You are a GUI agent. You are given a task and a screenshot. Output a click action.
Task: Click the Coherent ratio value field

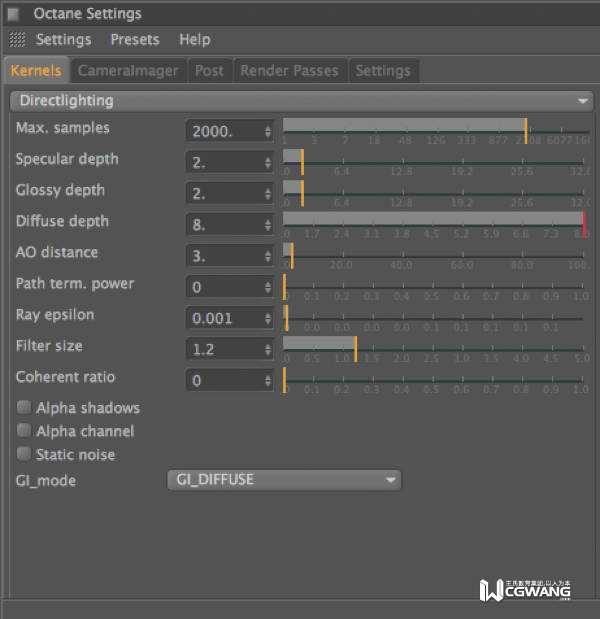230,381
